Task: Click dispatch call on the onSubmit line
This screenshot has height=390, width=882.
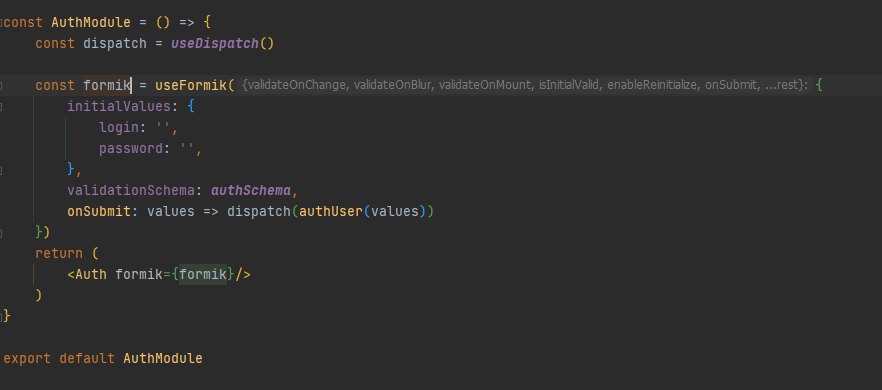Action: pos(258,212)
